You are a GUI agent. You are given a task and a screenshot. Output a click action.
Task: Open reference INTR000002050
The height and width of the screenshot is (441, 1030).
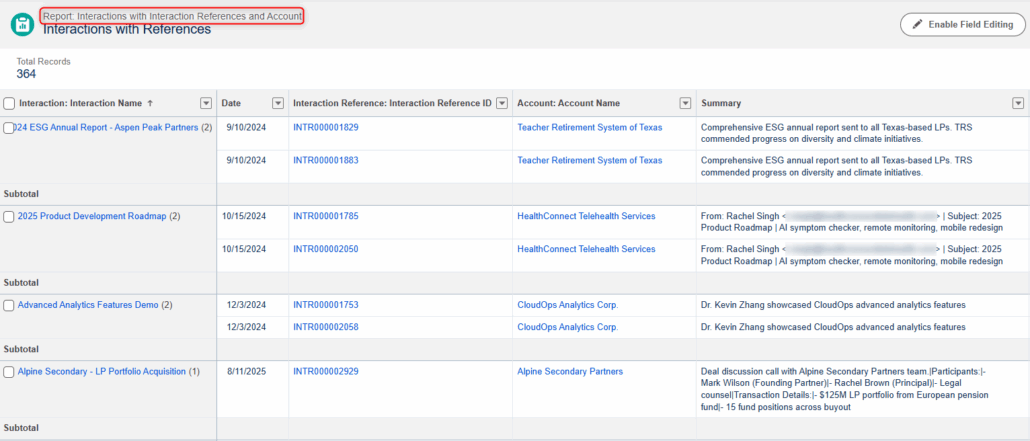(326, 249)
